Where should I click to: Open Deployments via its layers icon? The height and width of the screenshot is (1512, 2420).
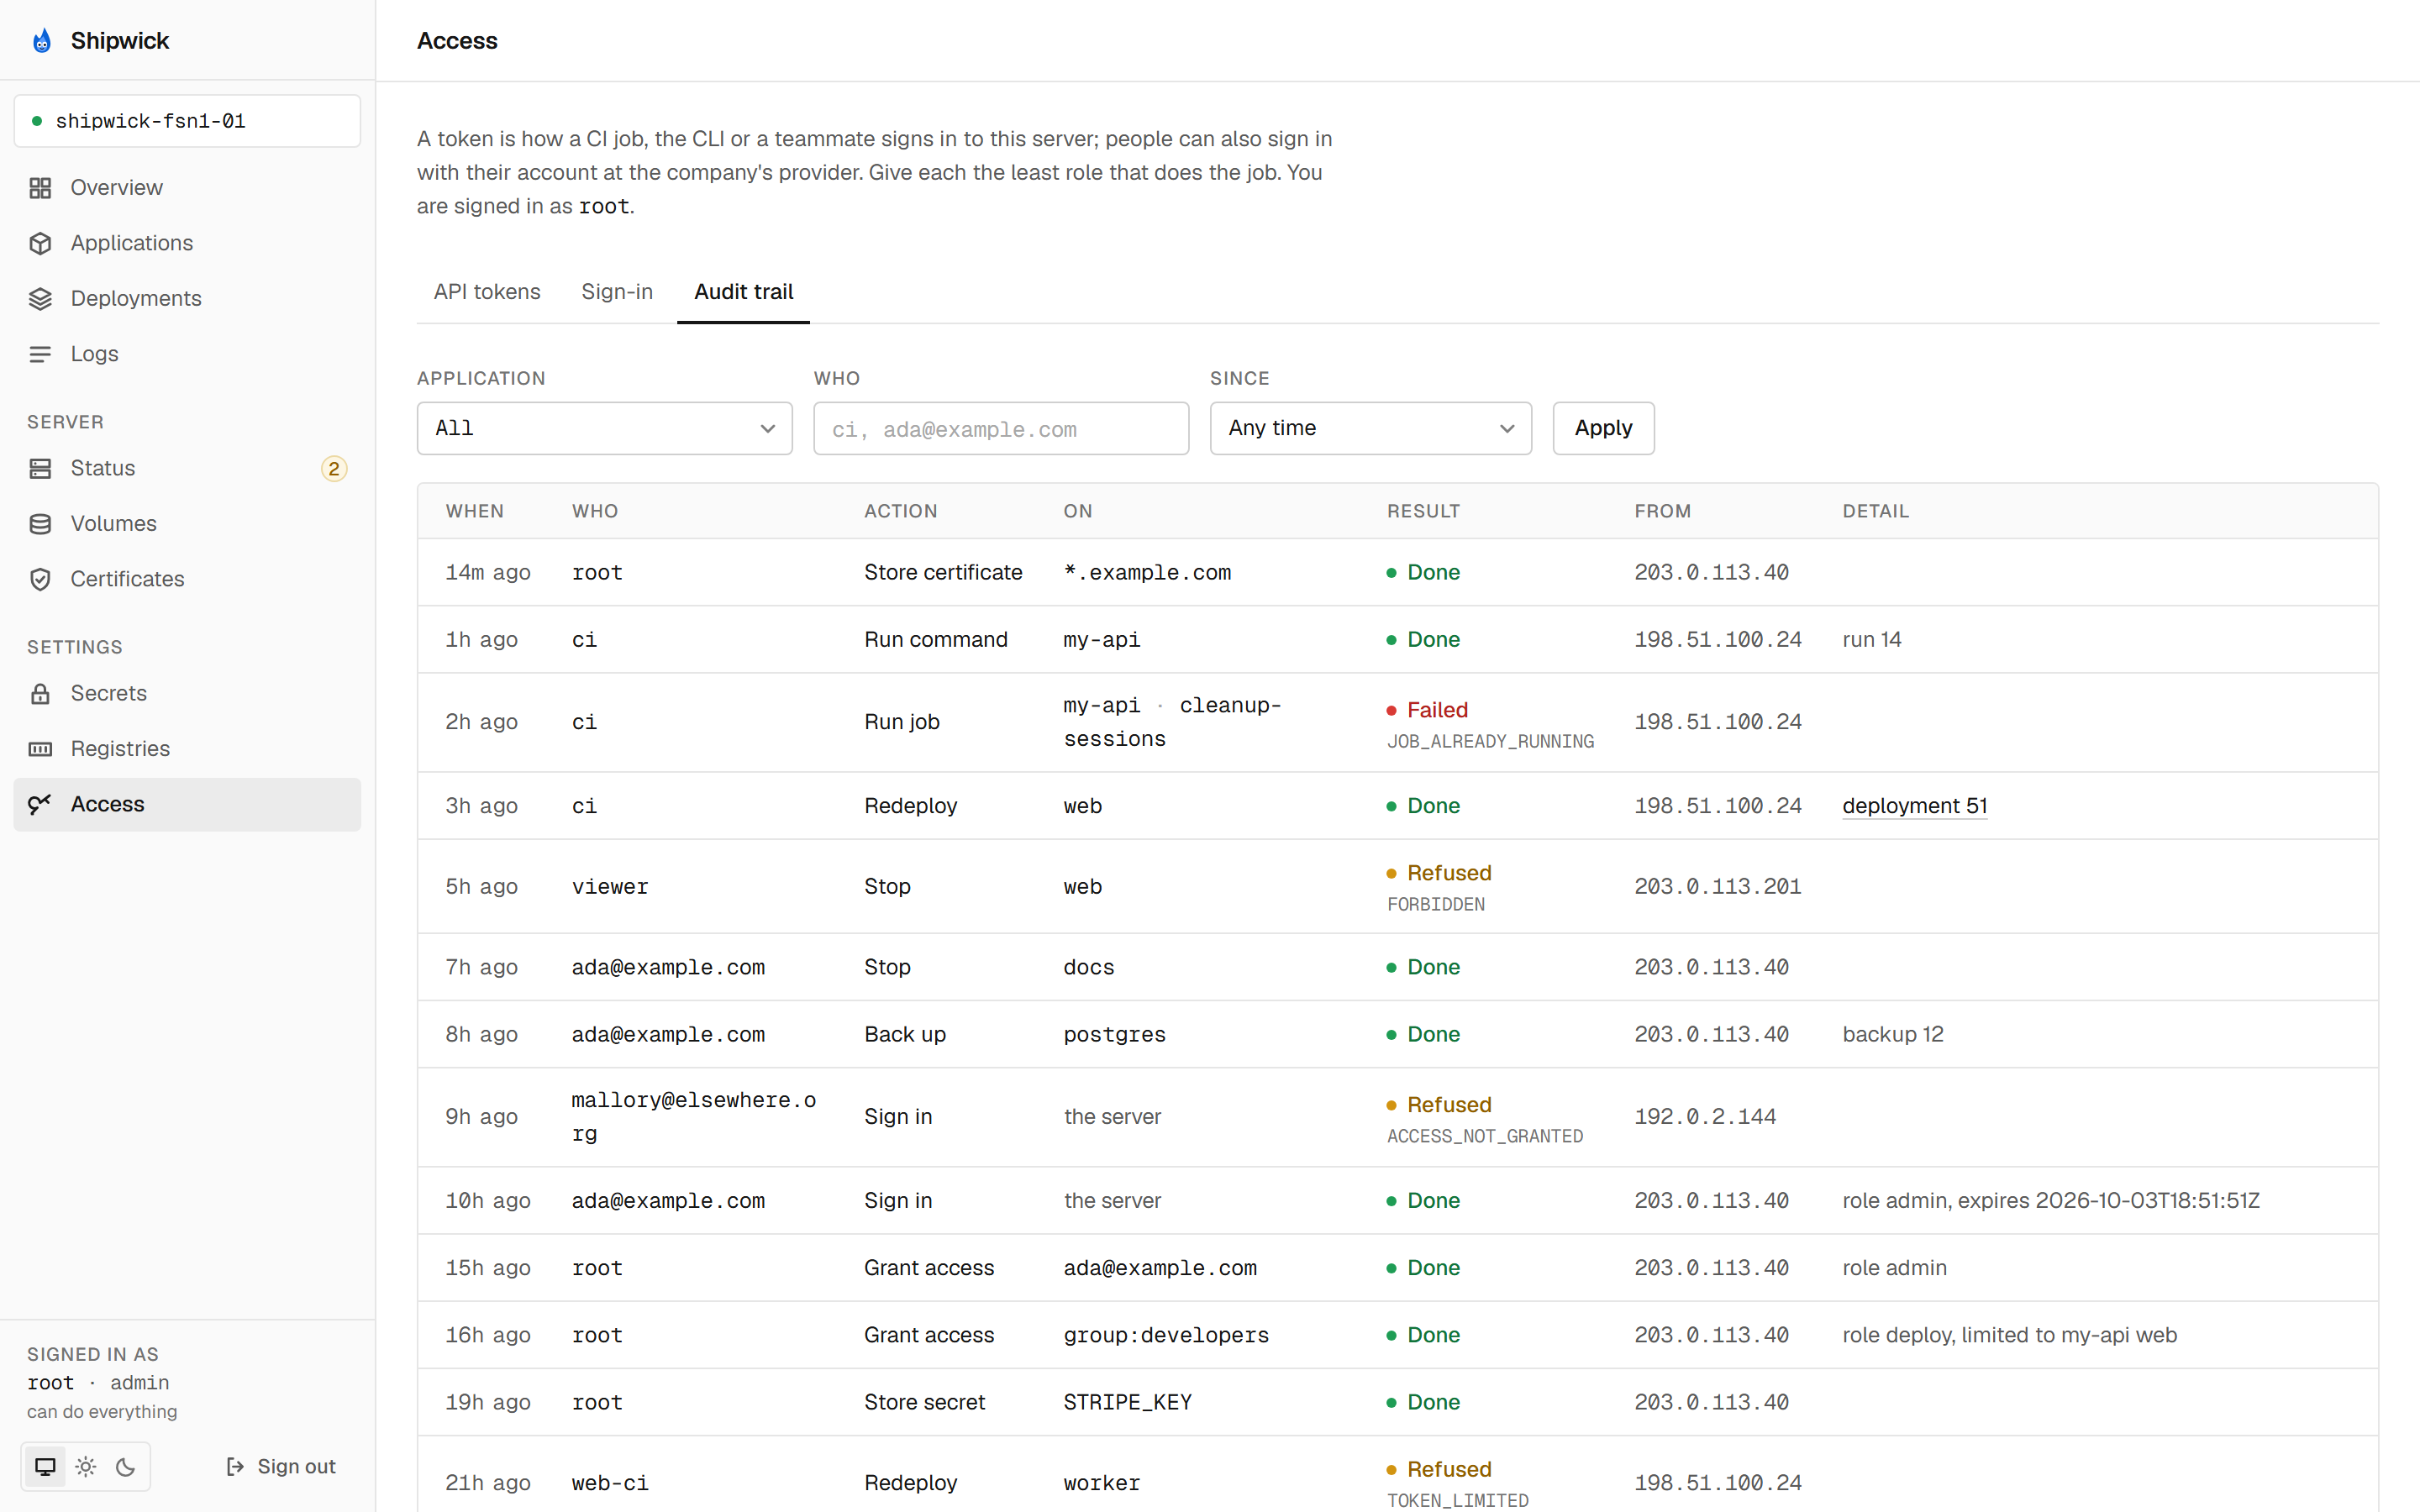coord(40,299)
